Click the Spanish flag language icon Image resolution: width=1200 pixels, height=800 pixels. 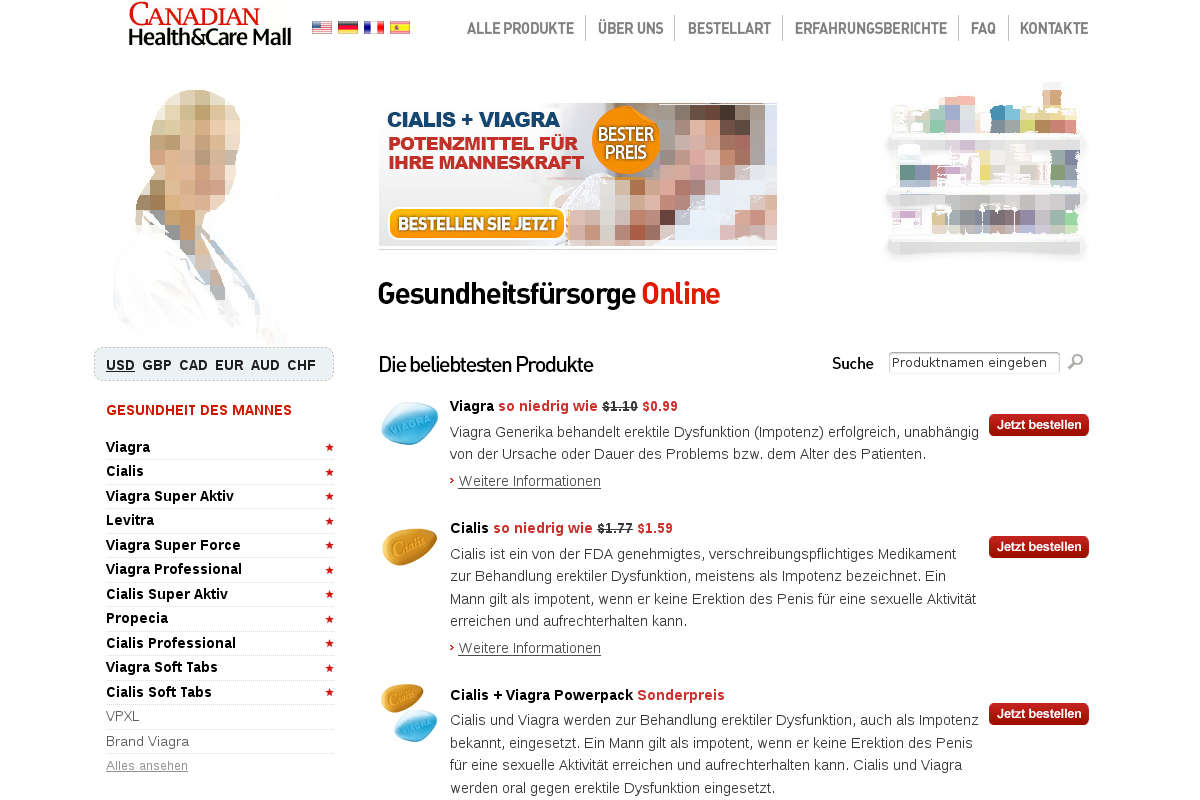pyautogui.click(x=400, y=28)
